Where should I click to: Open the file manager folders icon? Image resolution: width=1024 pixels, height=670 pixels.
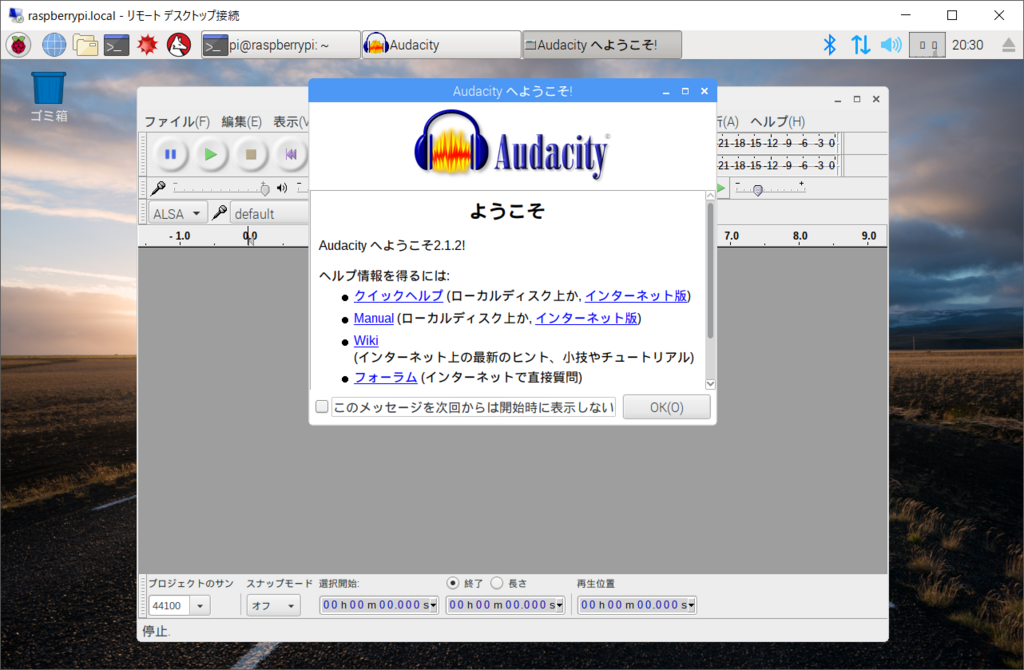[86, 45]
